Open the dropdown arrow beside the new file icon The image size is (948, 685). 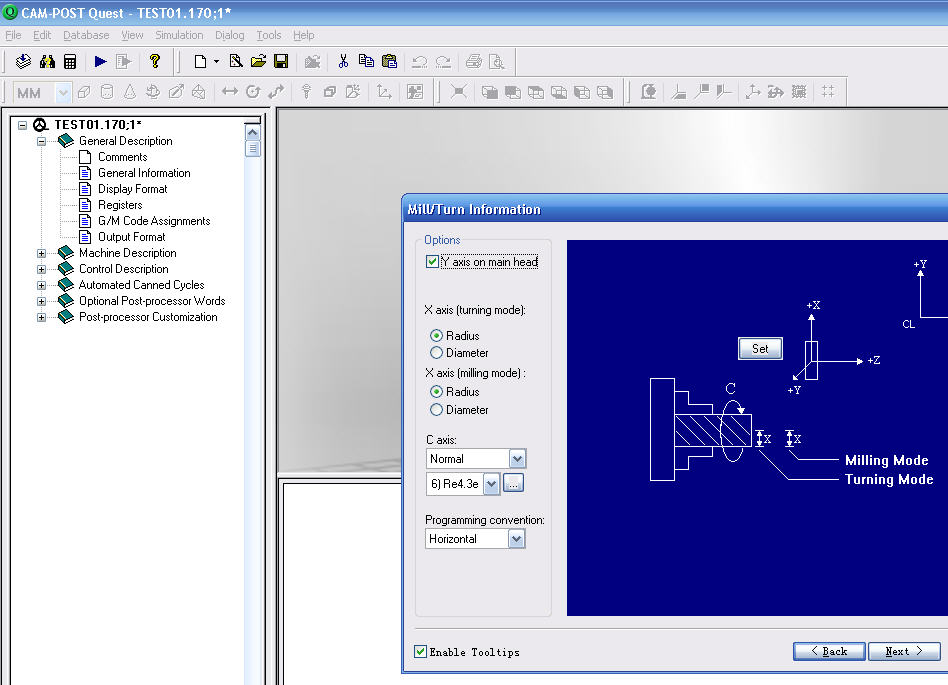(216, 61)
